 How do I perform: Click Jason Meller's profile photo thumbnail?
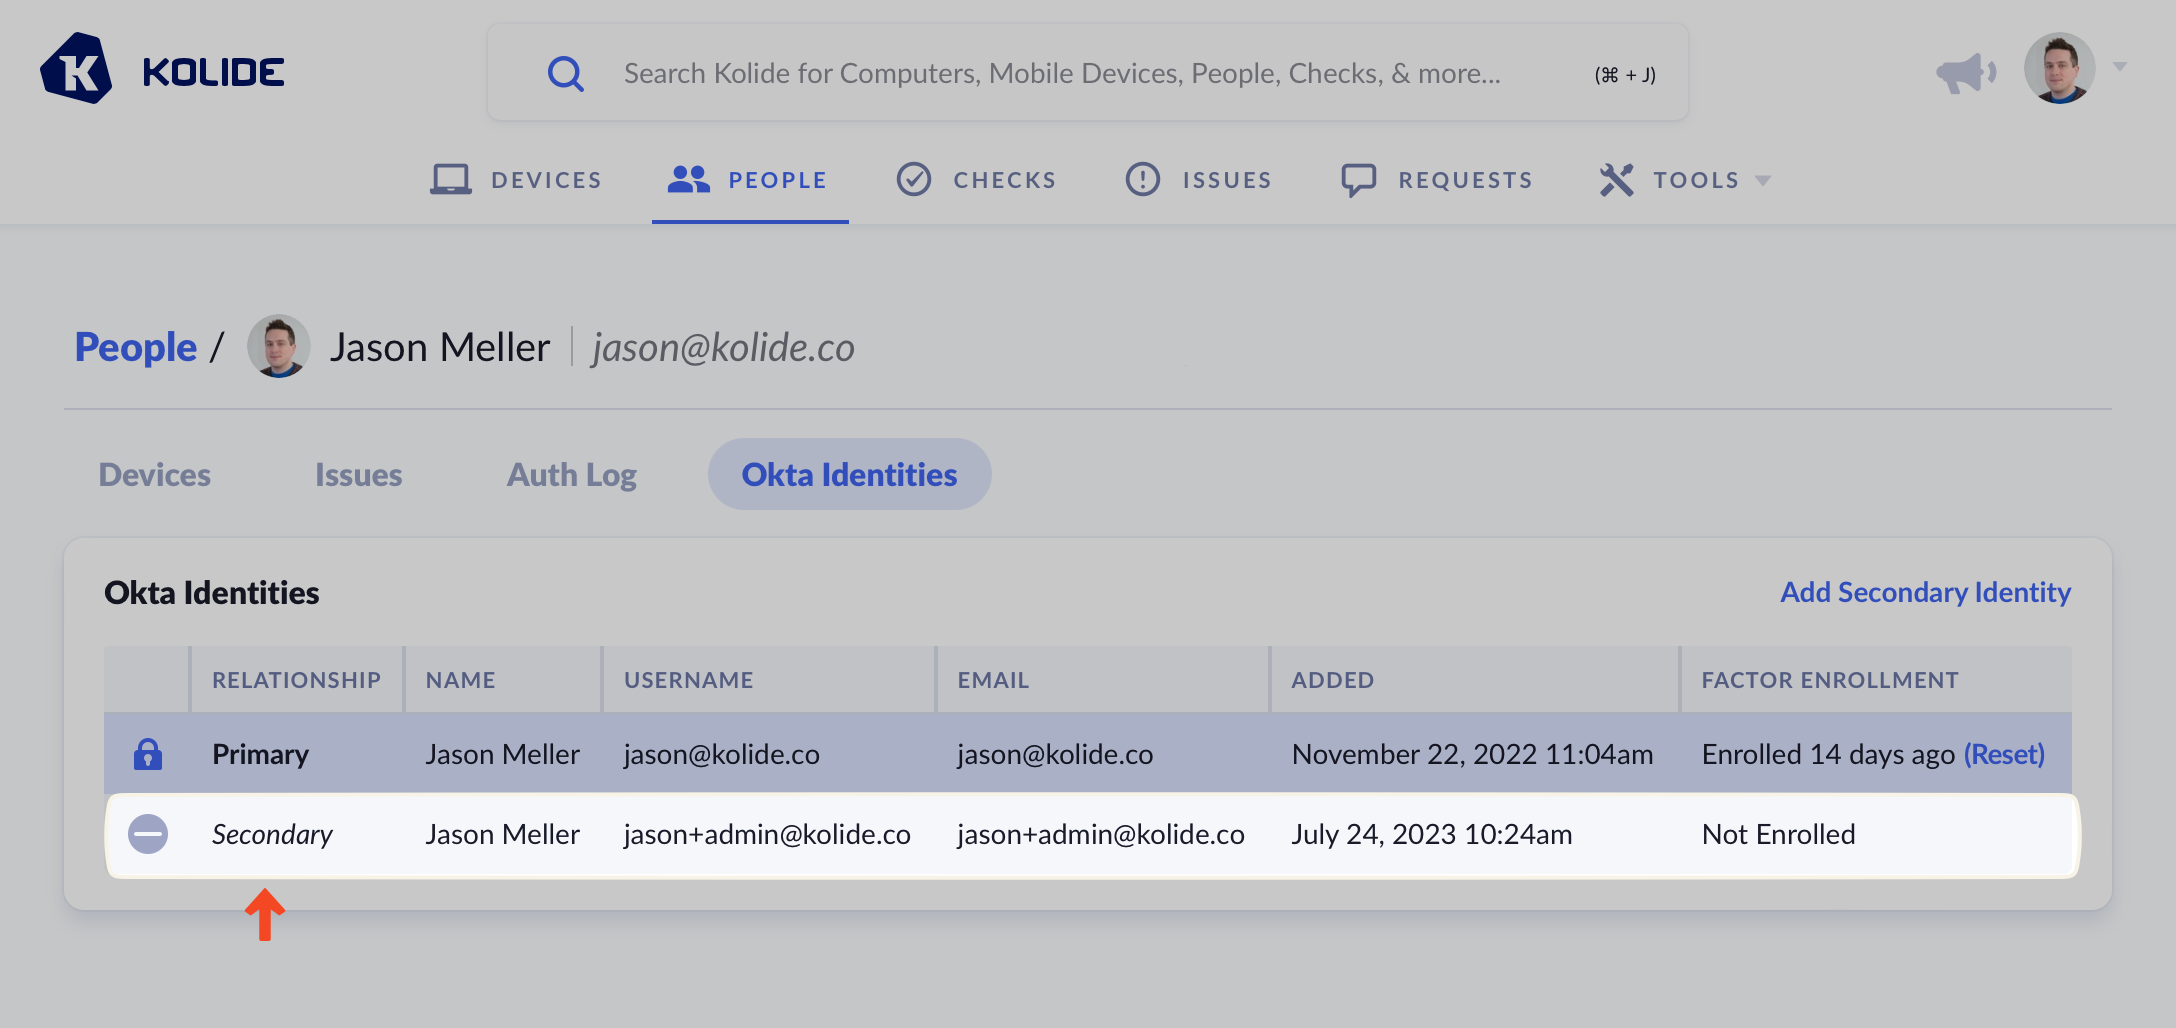pyautogui.click(x=278, y=347)
